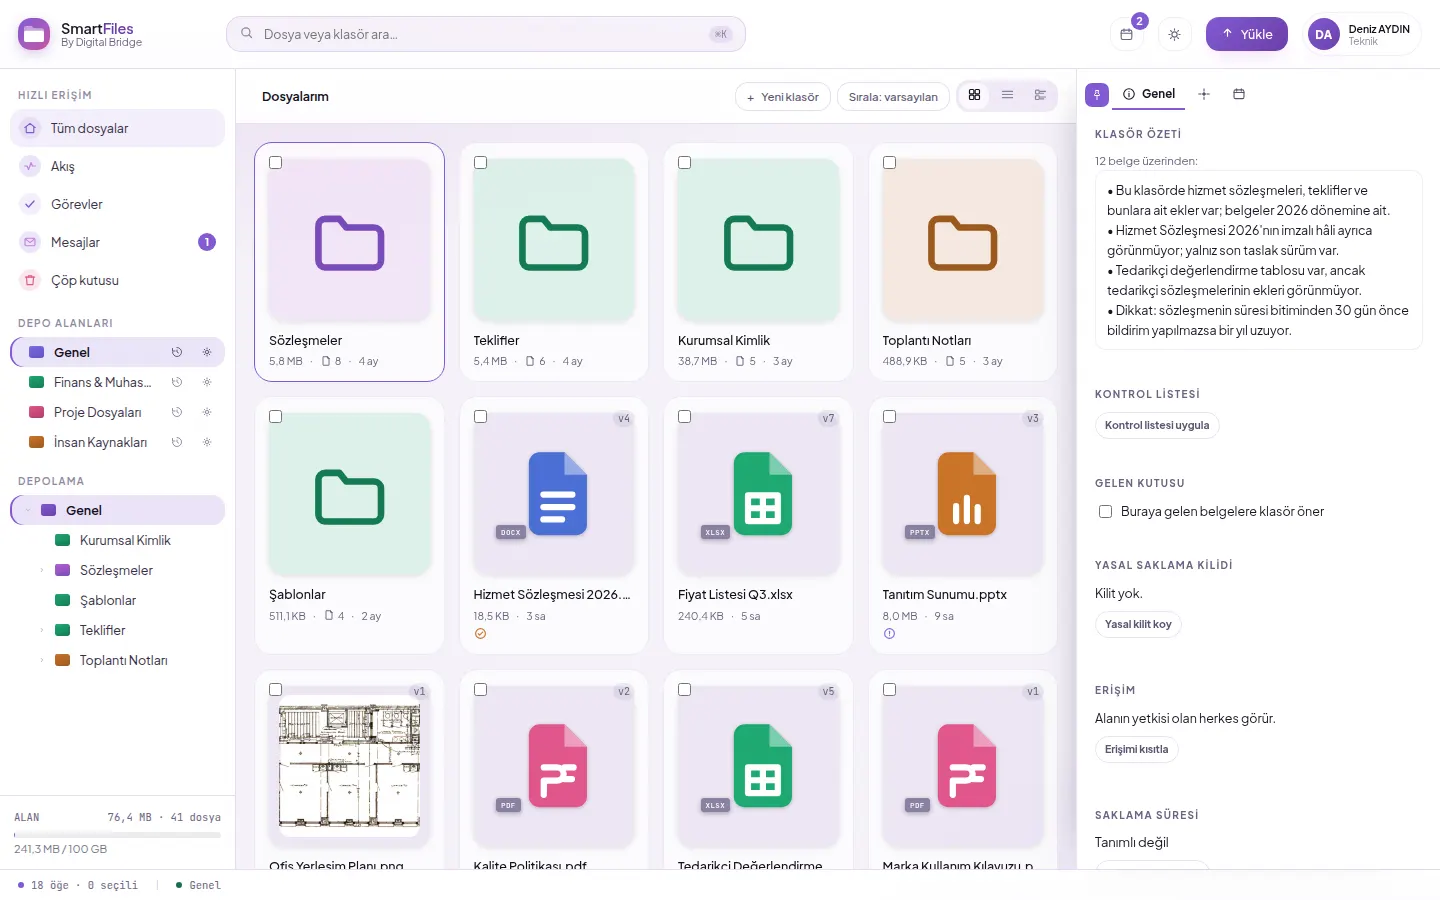Viewport: 1440px width, 900px height.
Task: Expand the Toplantı Notları tree node
Action: pos(41,660)
